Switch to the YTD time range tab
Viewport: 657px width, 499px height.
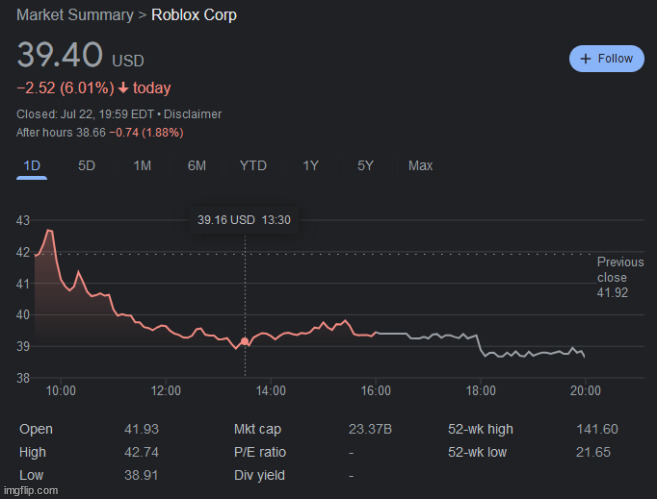[x=253, y=165]
